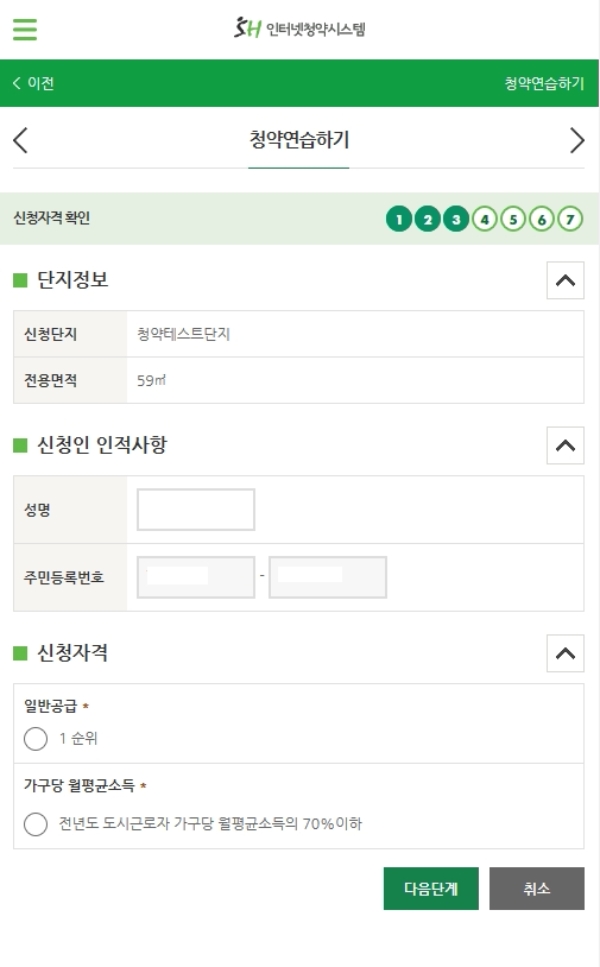Screen dimensions: 600x967
Task: Select step 1 circle indicator
Action: [x=399, y=219]
